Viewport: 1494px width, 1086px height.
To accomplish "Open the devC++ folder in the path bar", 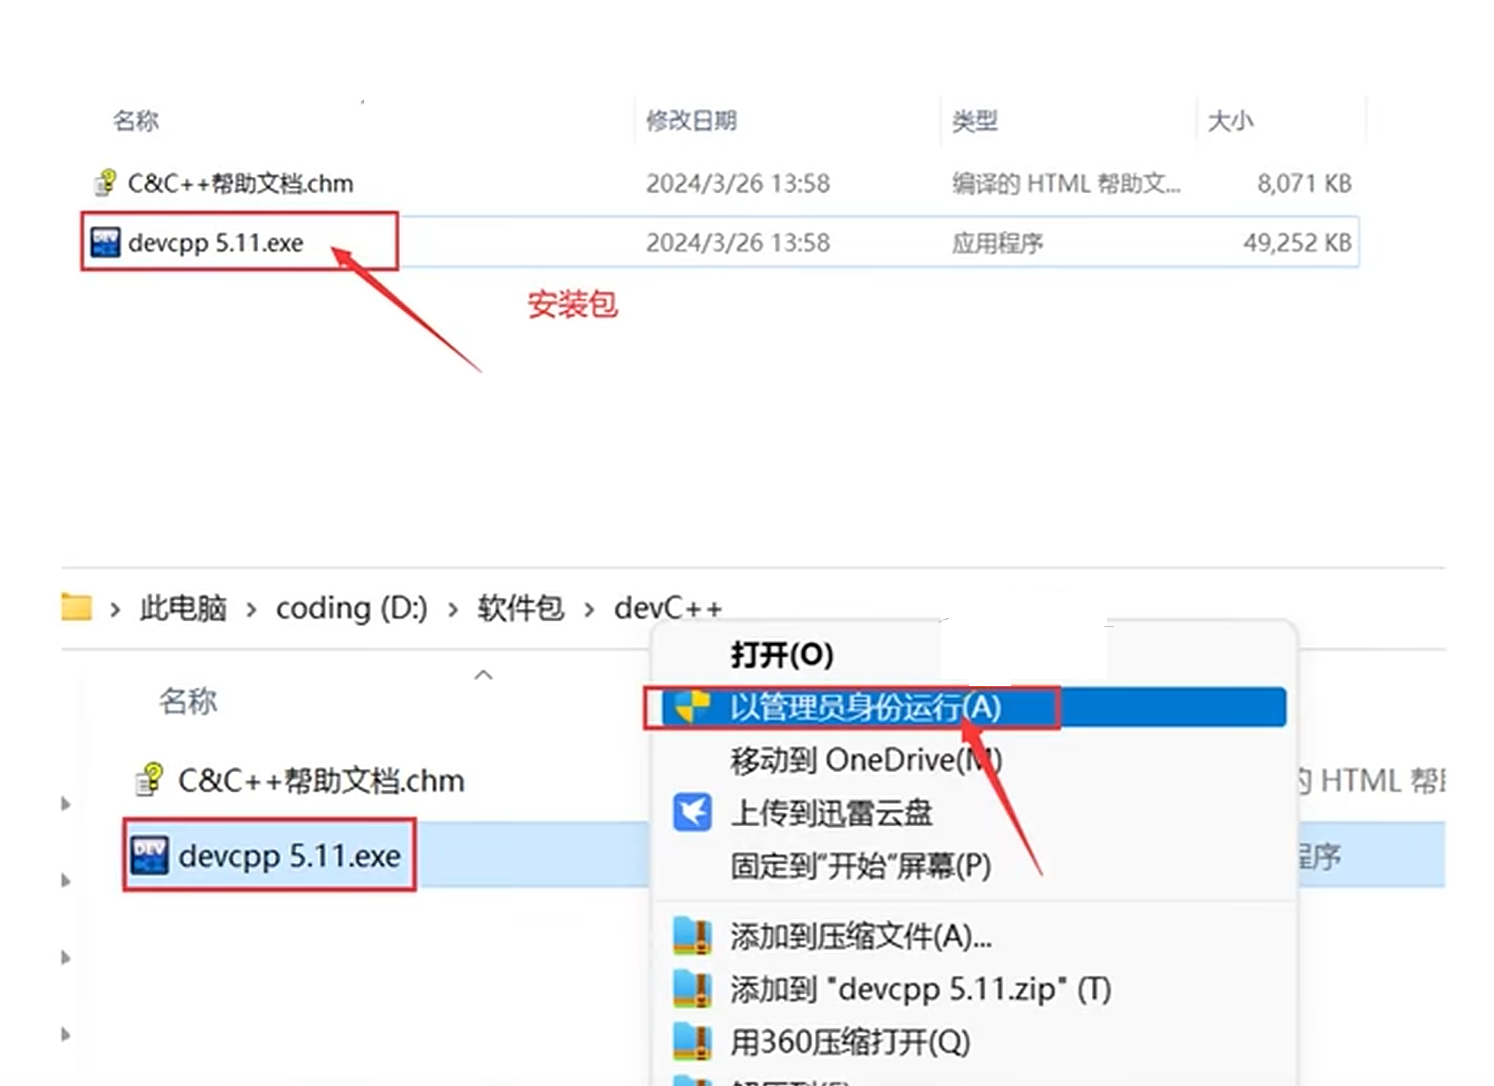I will pyautogui.click(x=669, y=607).
